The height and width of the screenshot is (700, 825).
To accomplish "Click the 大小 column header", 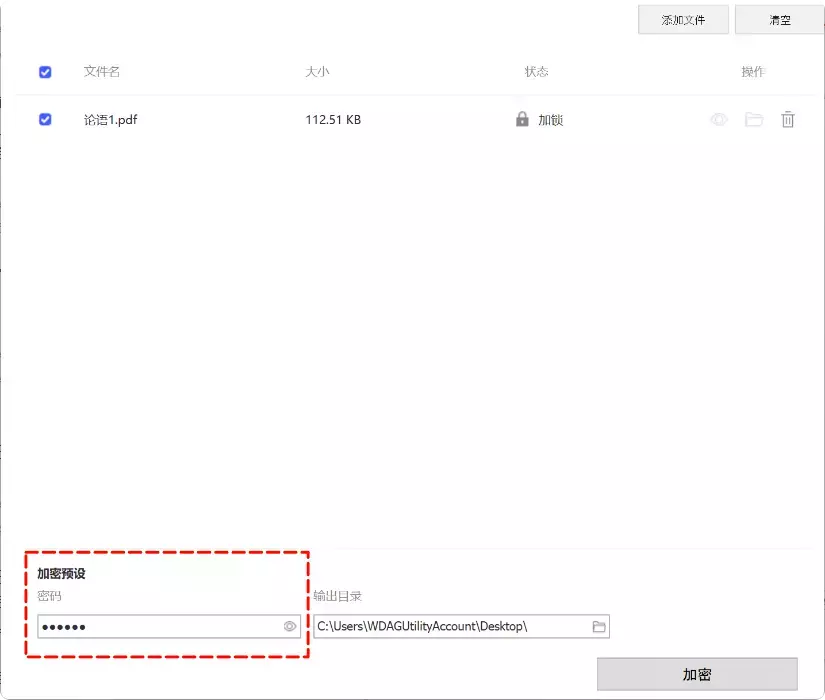I will (320, 72).
